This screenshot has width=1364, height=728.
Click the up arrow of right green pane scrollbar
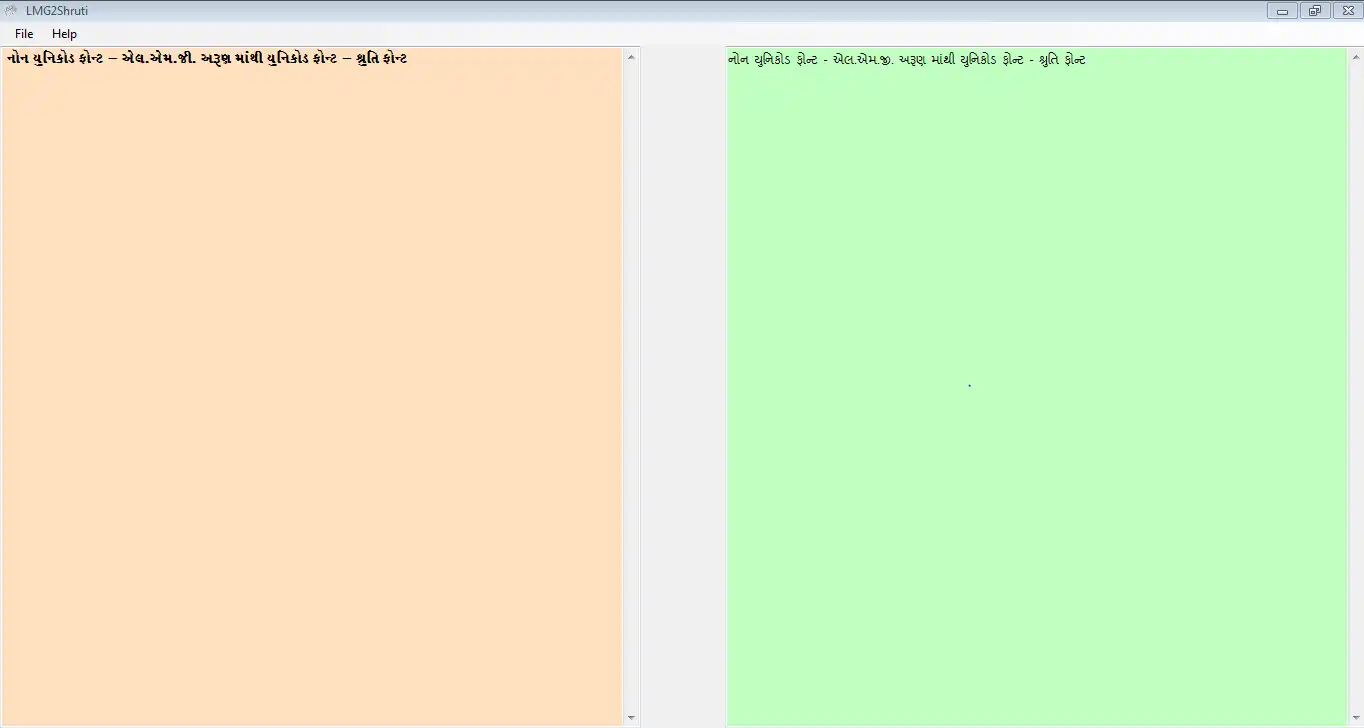tap(1355, 57)
